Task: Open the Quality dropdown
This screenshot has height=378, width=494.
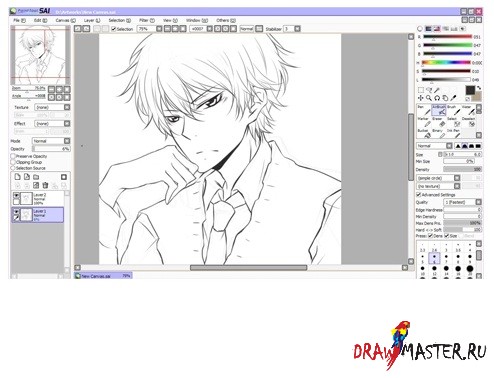Action: (x=462, y=202)
